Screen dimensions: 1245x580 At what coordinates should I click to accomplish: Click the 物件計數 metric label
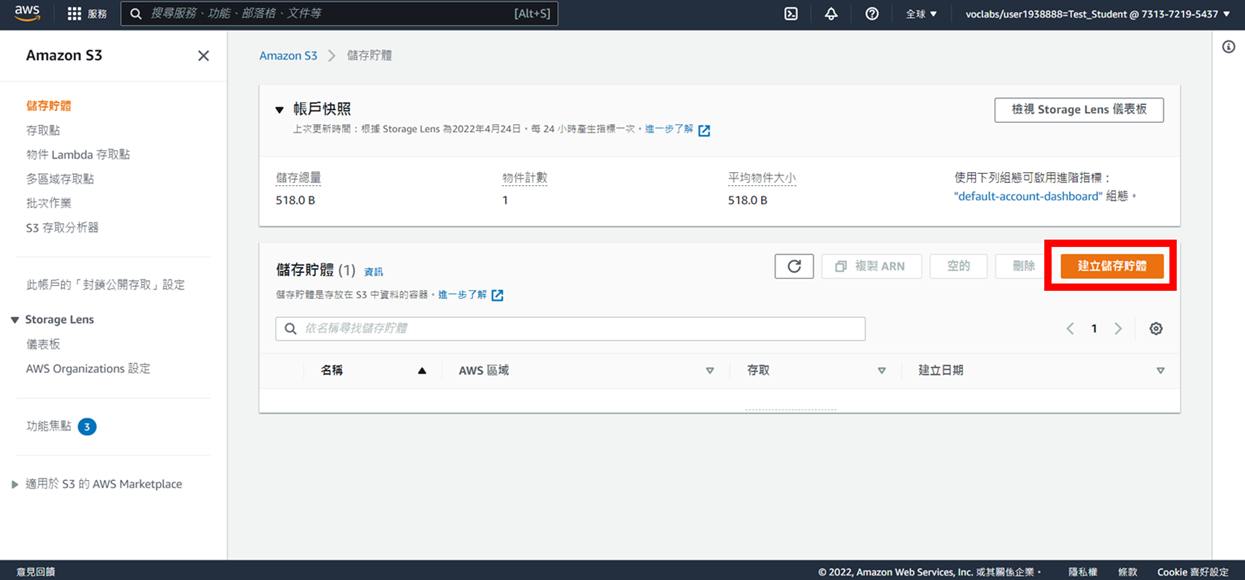coord(525,178)
